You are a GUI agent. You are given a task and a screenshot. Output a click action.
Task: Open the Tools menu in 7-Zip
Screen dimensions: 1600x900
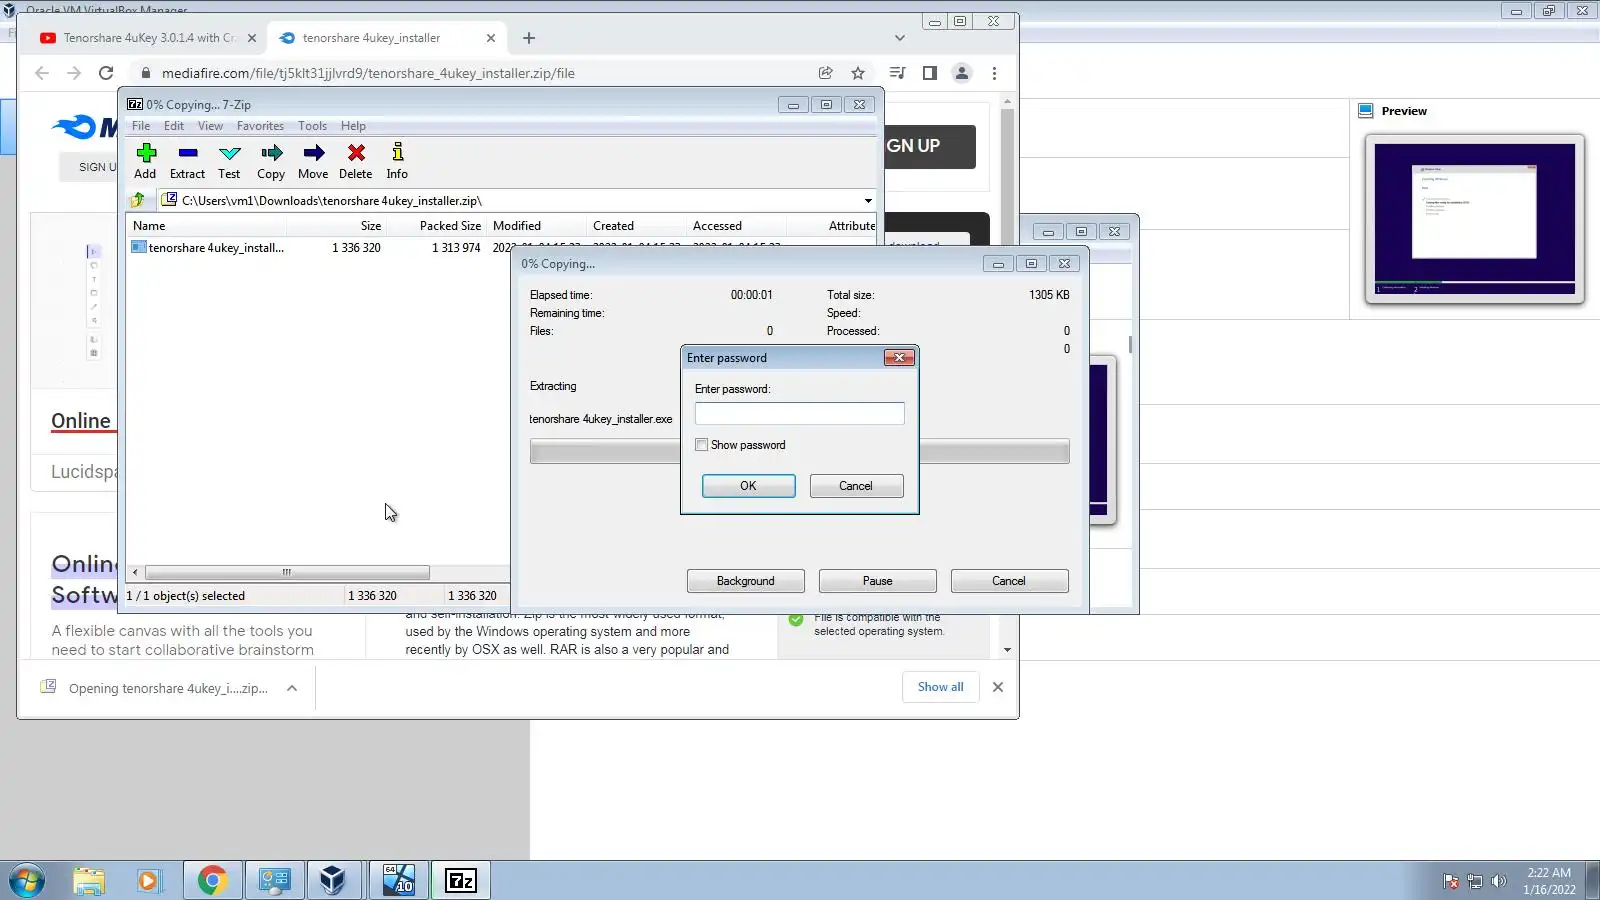312,126
